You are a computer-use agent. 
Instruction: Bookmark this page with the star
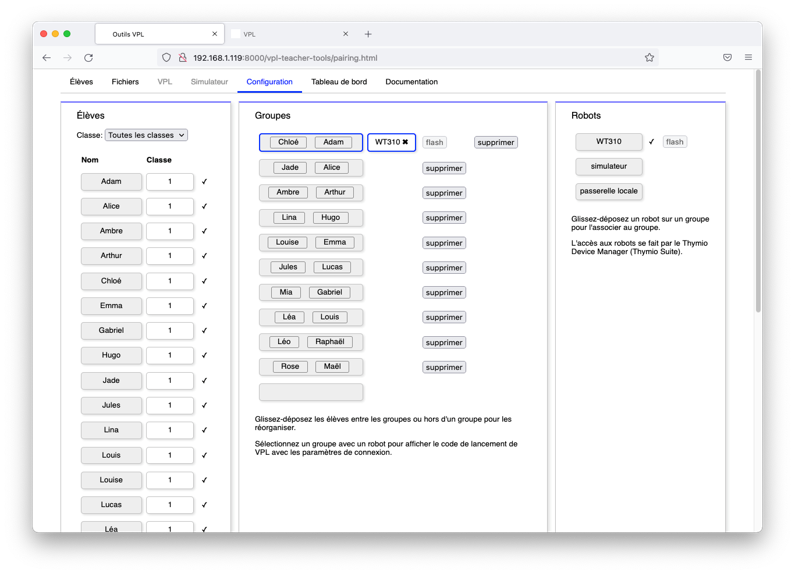tap(649, 58)
